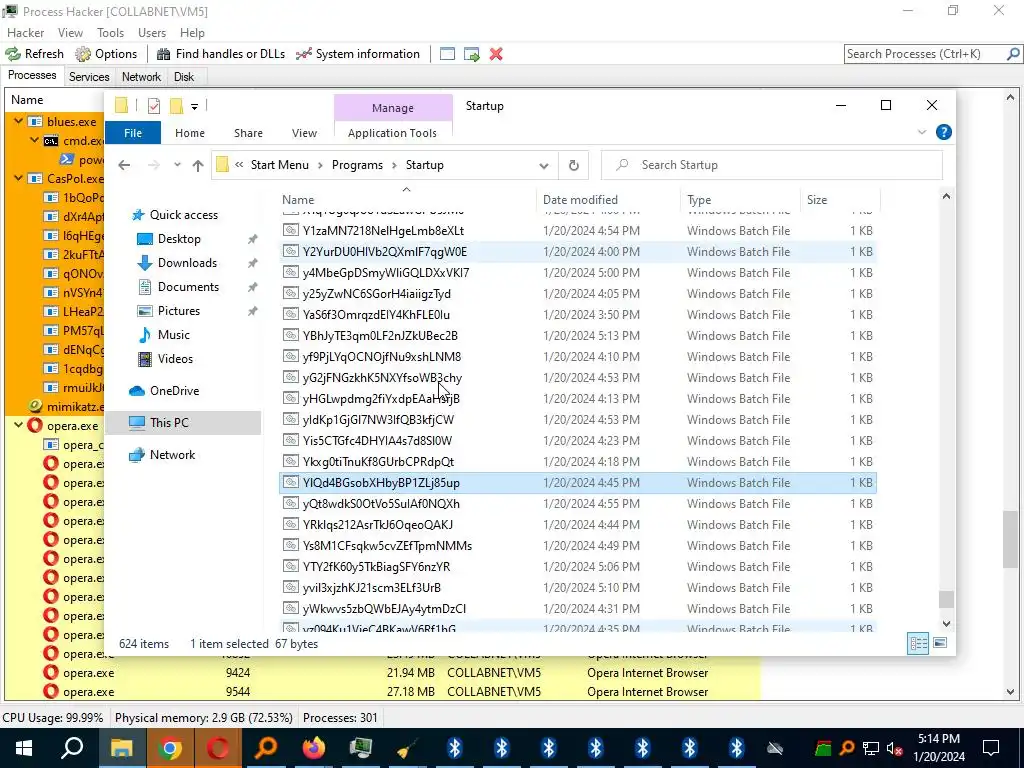Select the mimikatz process row
The image size is (1024, 768).
point(55,407)
